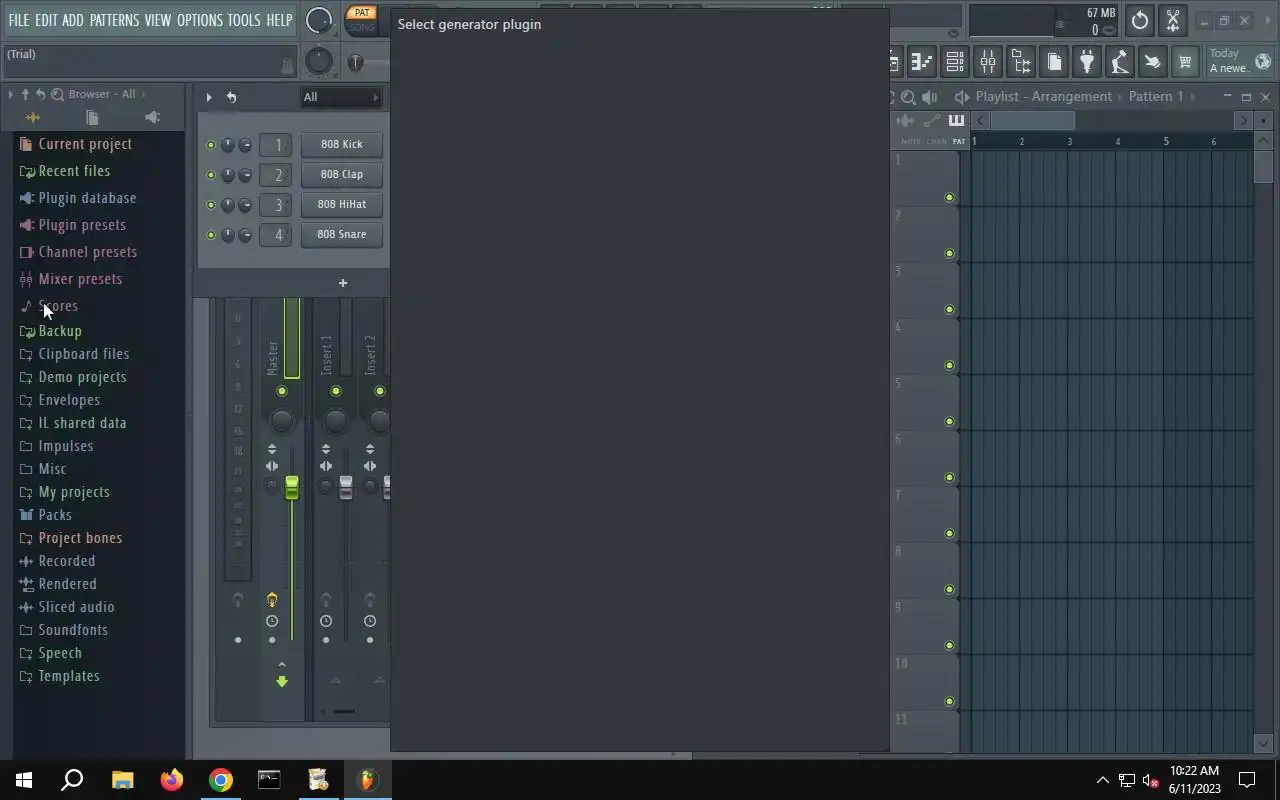This screenshot has height=800, width=1280.
Task: Click the browser collapse up-arrow icon
Action: point(25,94)
